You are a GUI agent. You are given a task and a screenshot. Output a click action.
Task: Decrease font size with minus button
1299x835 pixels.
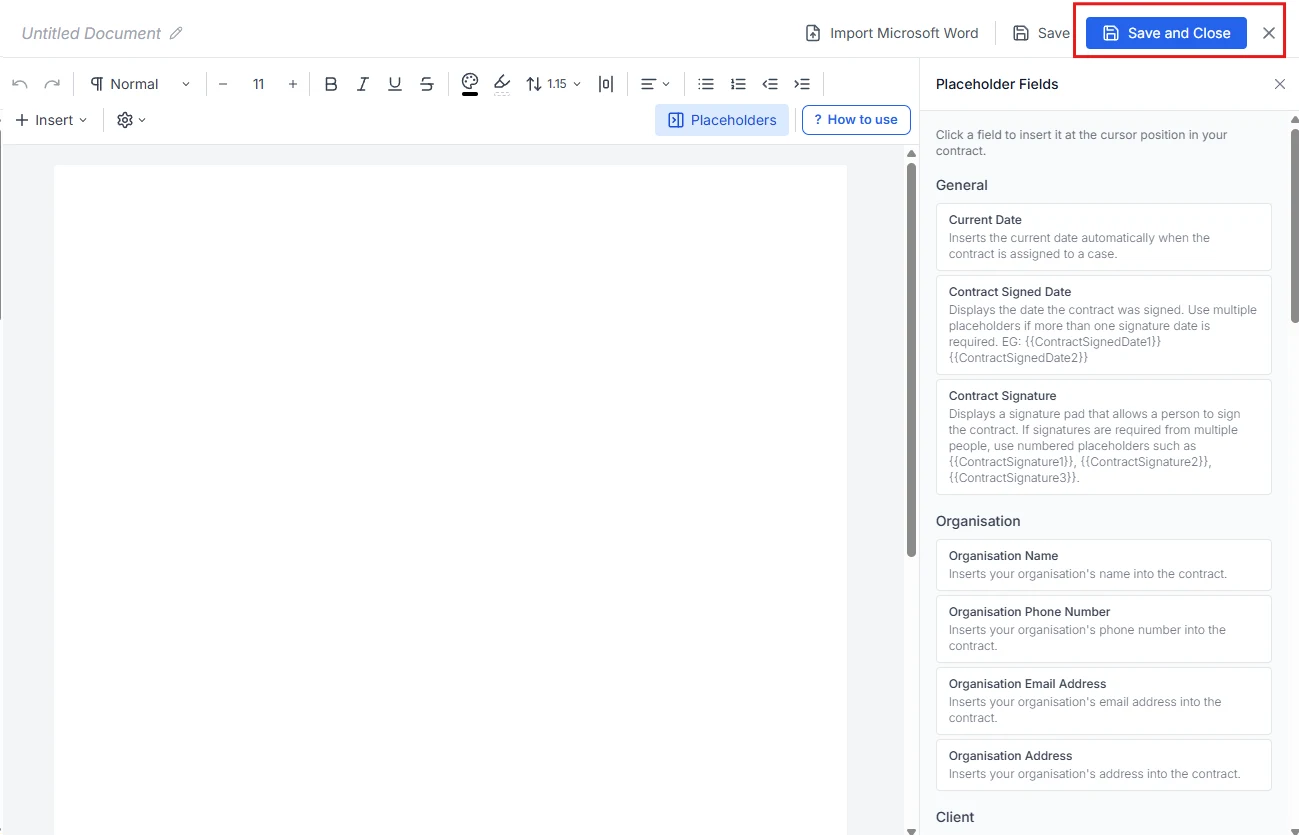click(x=223, y=84)
